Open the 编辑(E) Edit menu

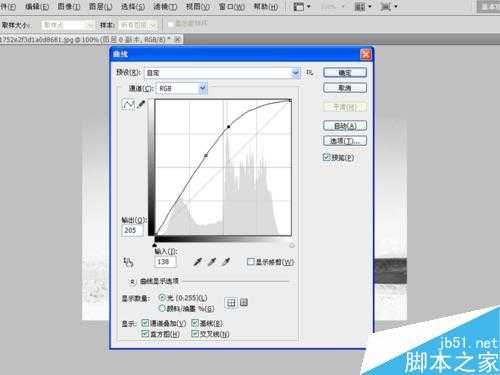[x=37, y=6]
